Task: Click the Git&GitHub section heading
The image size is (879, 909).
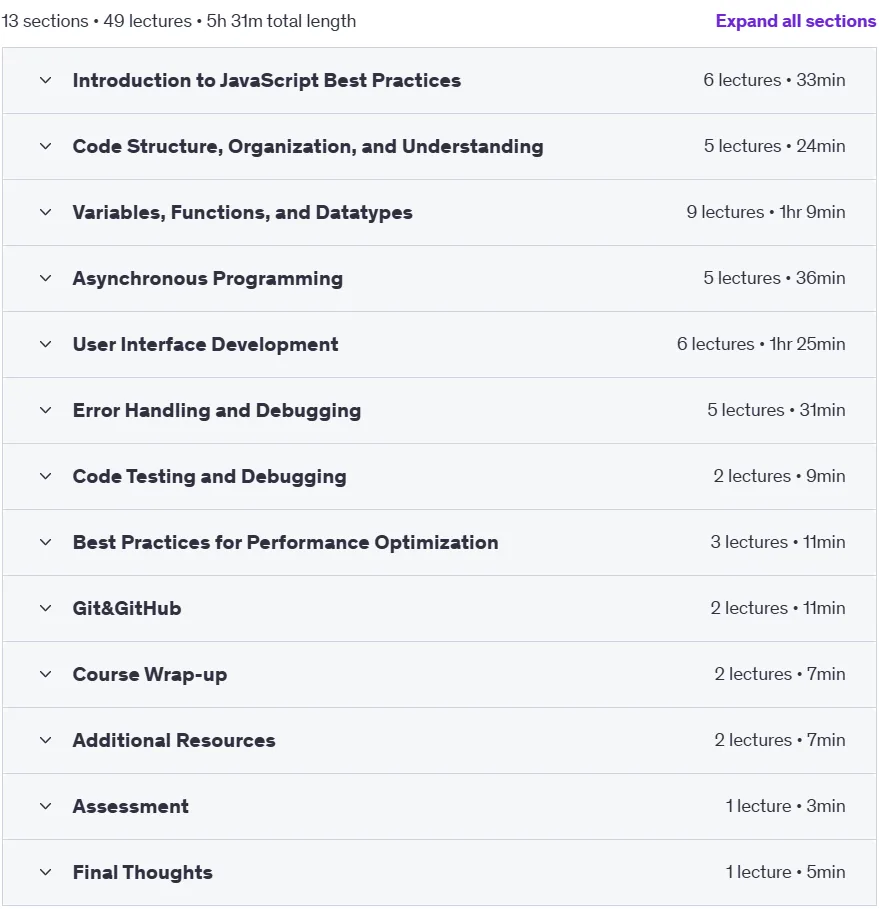Action: pos(127,609)
